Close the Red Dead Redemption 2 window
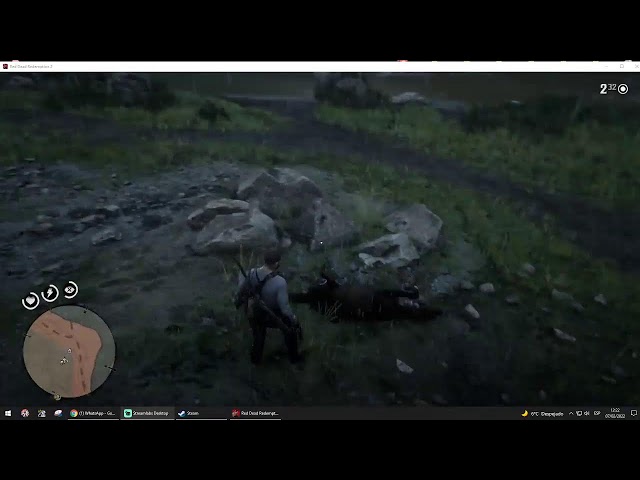 636,66
